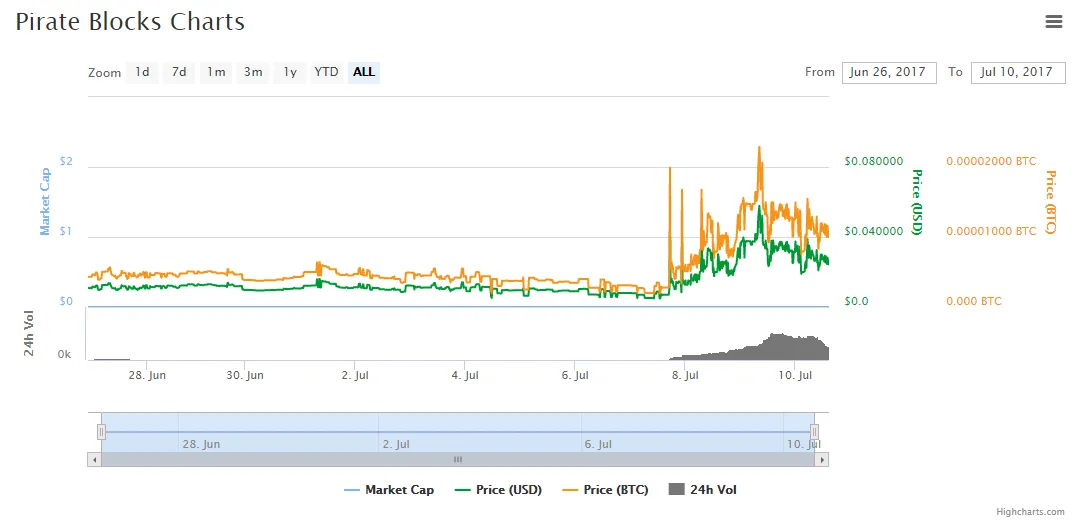This screenshot has height=526, width=1079.
Task: Toggle 24h Vol series in legend
Action: coord(703,490)
